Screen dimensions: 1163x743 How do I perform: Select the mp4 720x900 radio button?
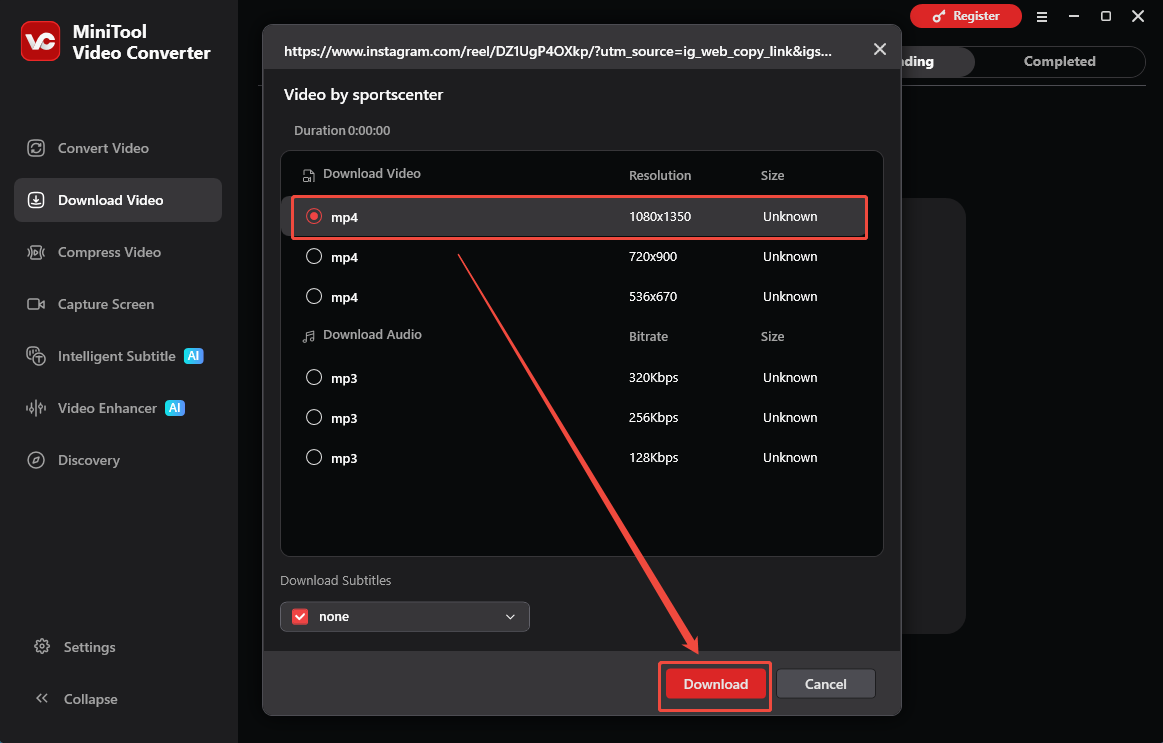(314, 257)
